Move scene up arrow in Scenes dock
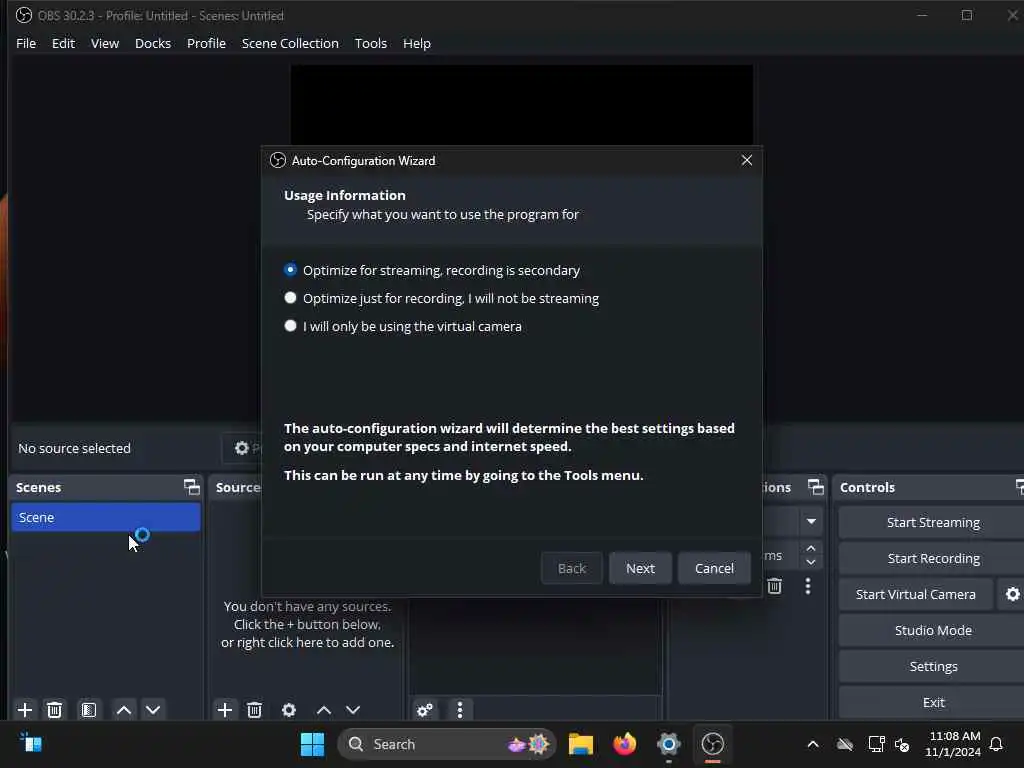 click(123, 710)
